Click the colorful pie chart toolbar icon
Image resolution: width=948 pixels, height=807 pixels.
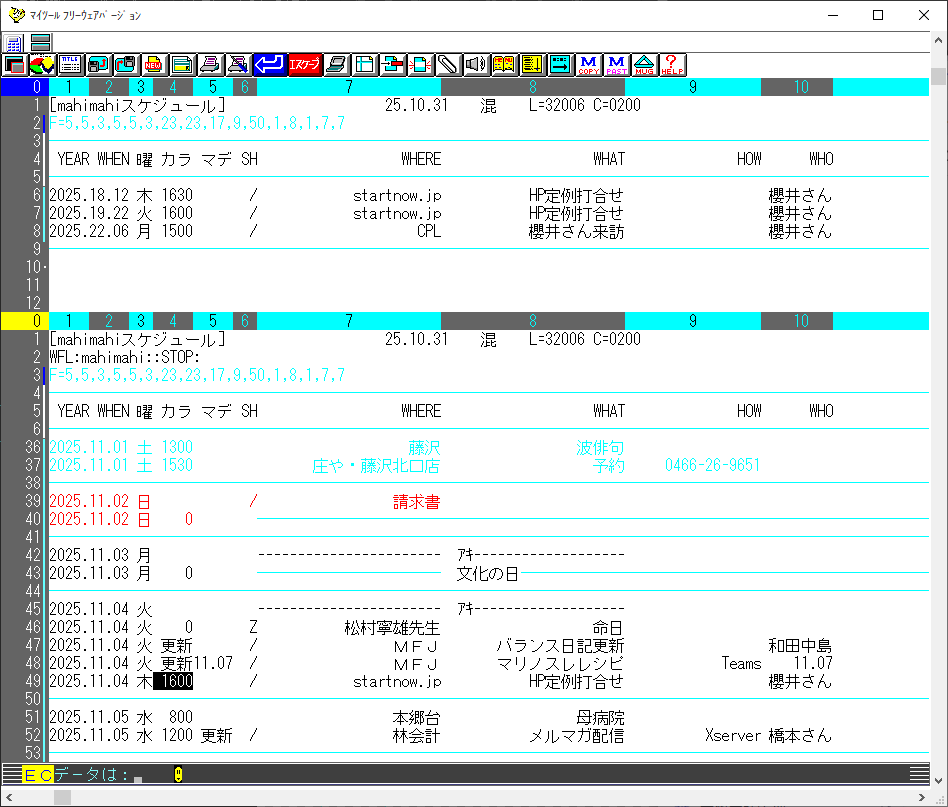click(42, 65)
